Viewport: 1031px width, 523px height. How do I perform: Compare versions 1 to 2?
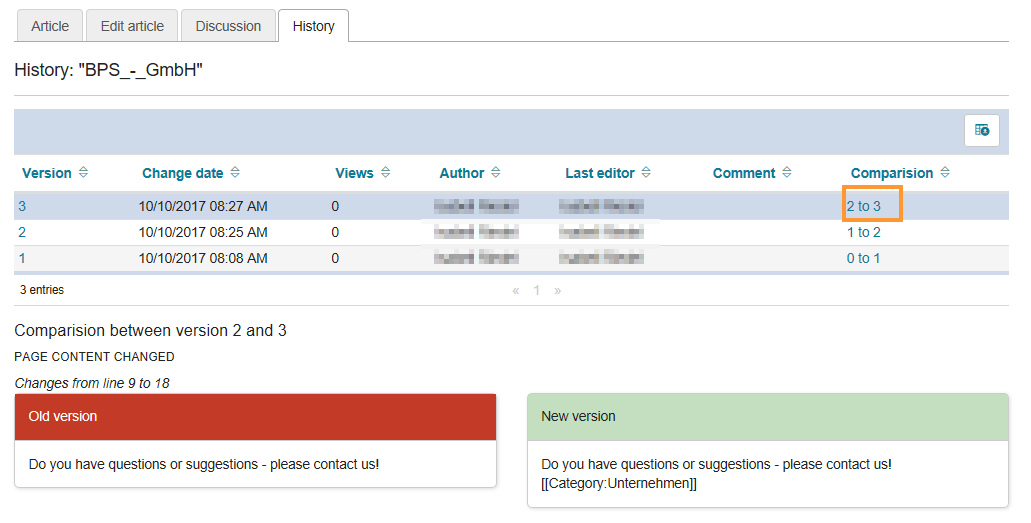click(864, 232)
